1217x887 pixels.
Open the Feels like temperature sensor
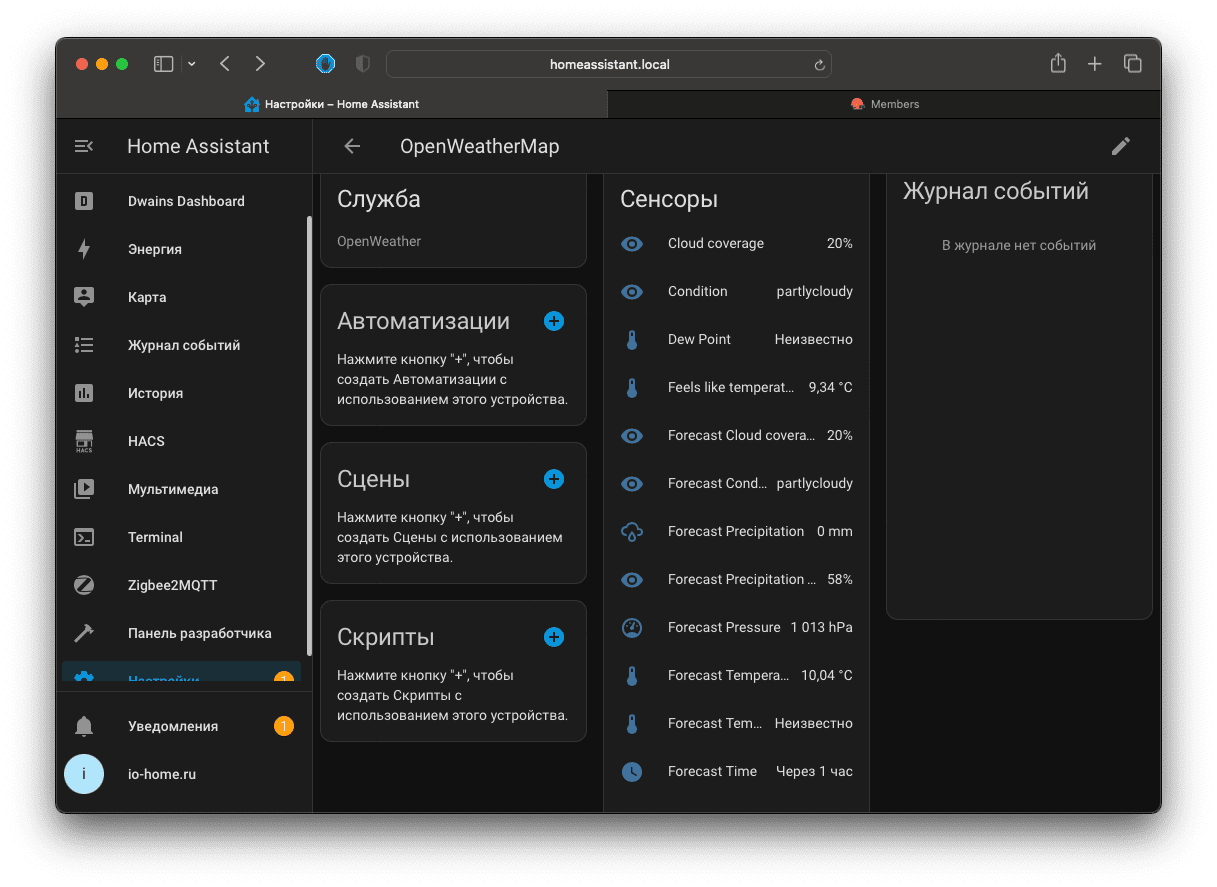pos(736,387)
